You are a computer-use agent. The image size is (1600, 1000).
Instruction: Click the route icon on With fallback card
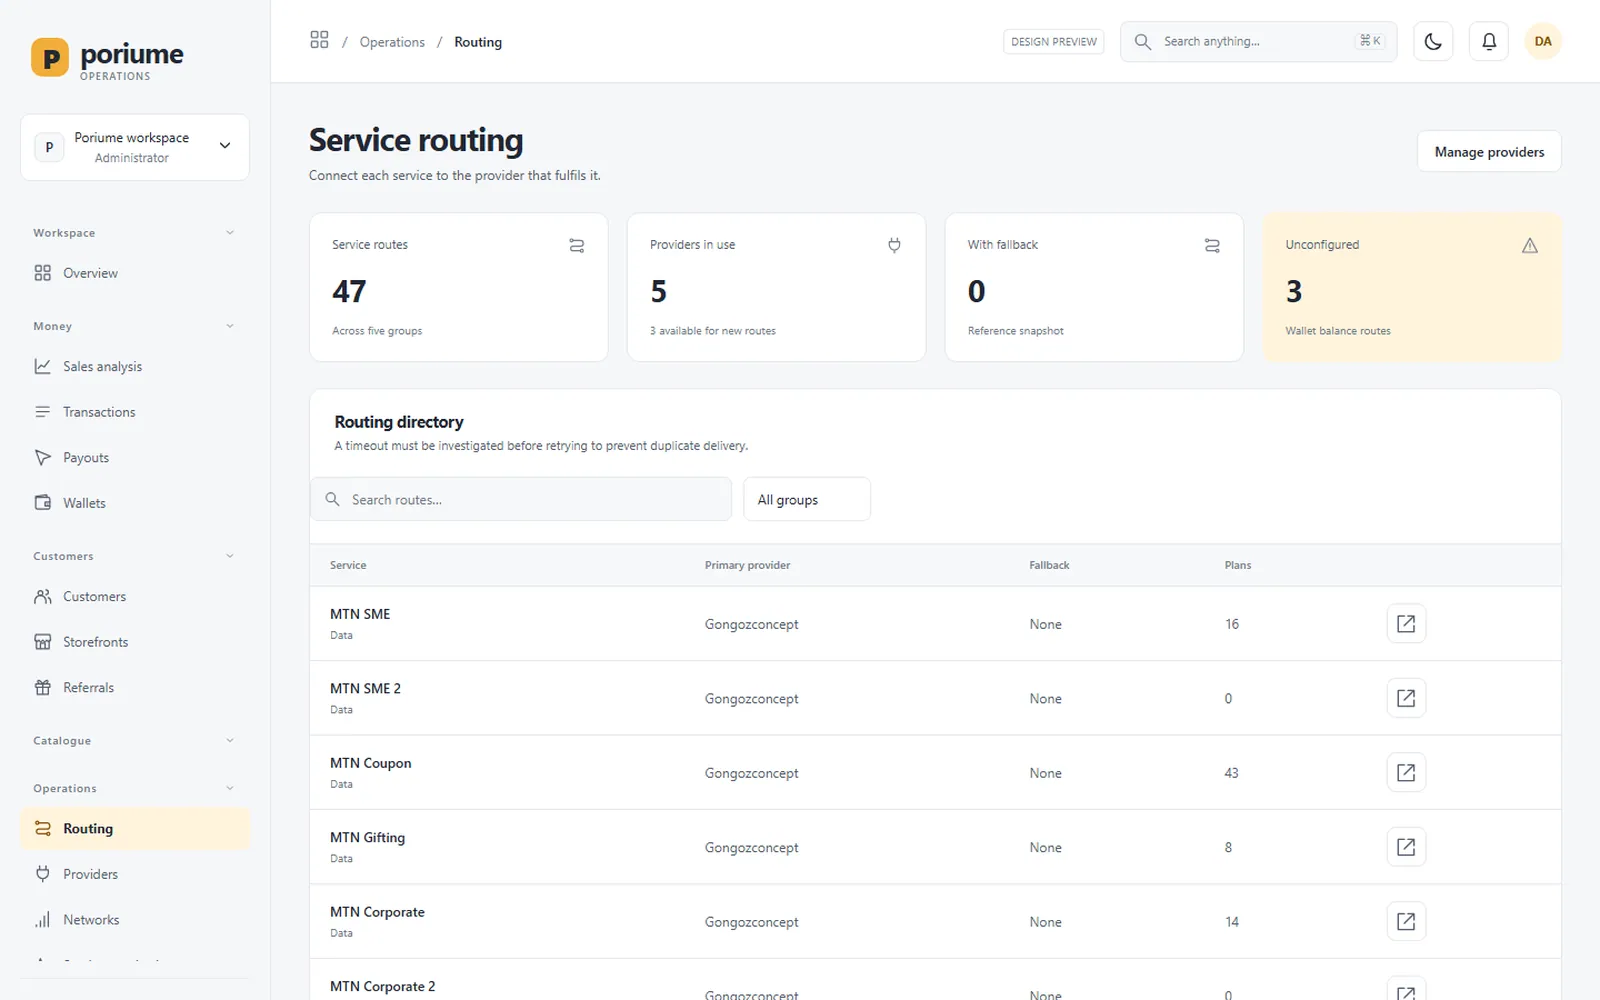tap(1212, 245)
